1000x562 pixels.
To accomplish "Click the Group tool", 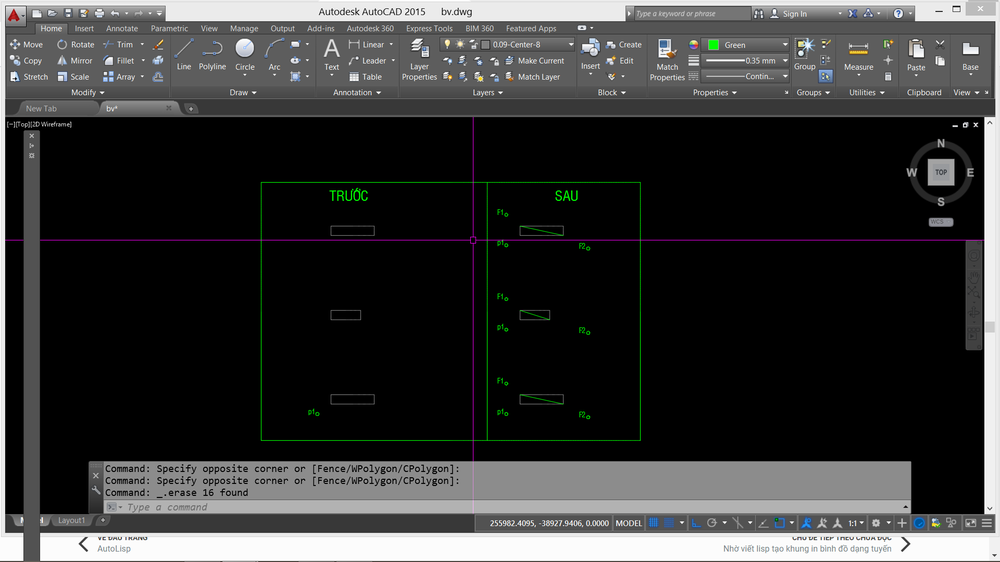I will (805, 54).
